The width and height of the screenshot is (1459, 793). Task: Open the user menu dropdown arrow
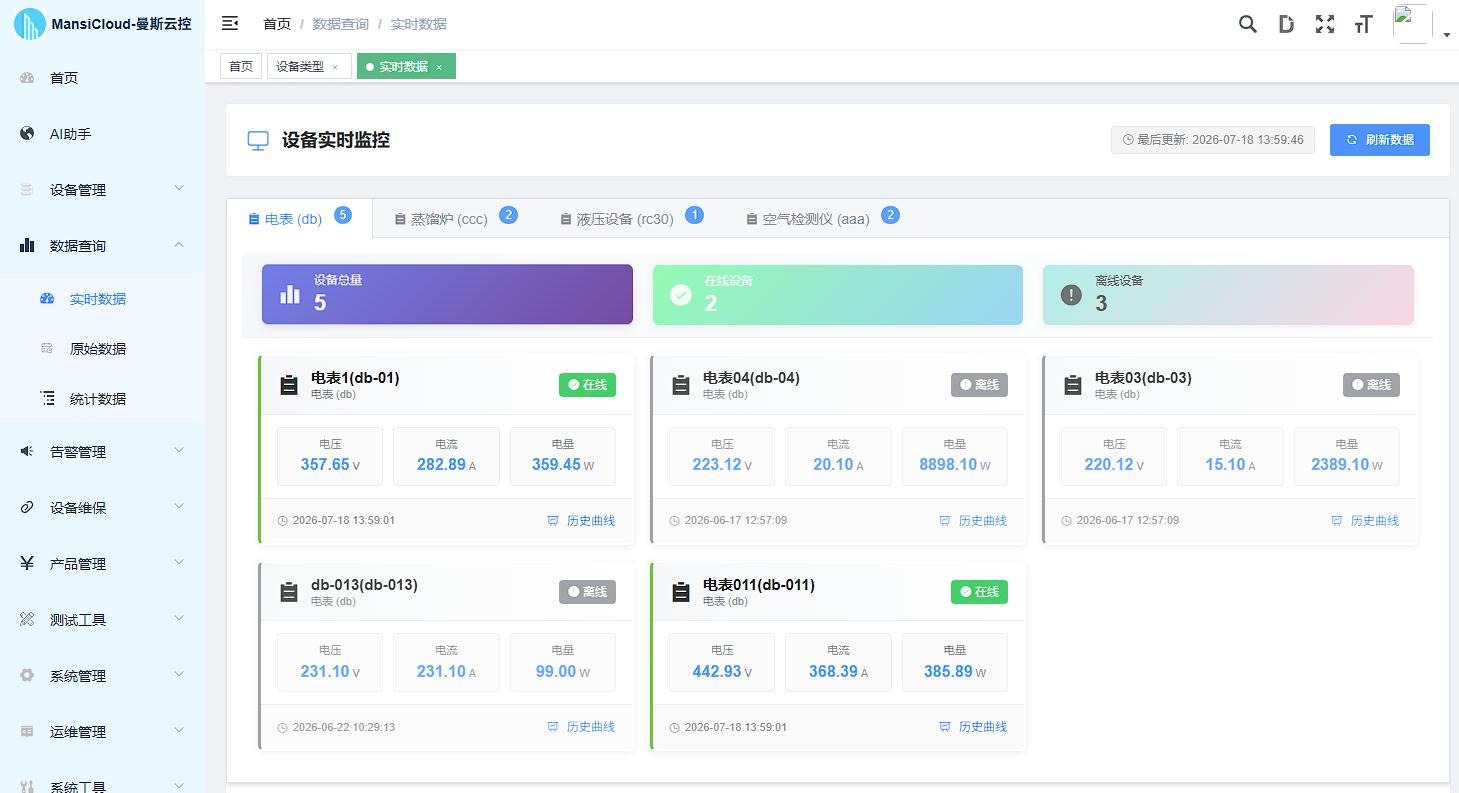coord(1446,35)
